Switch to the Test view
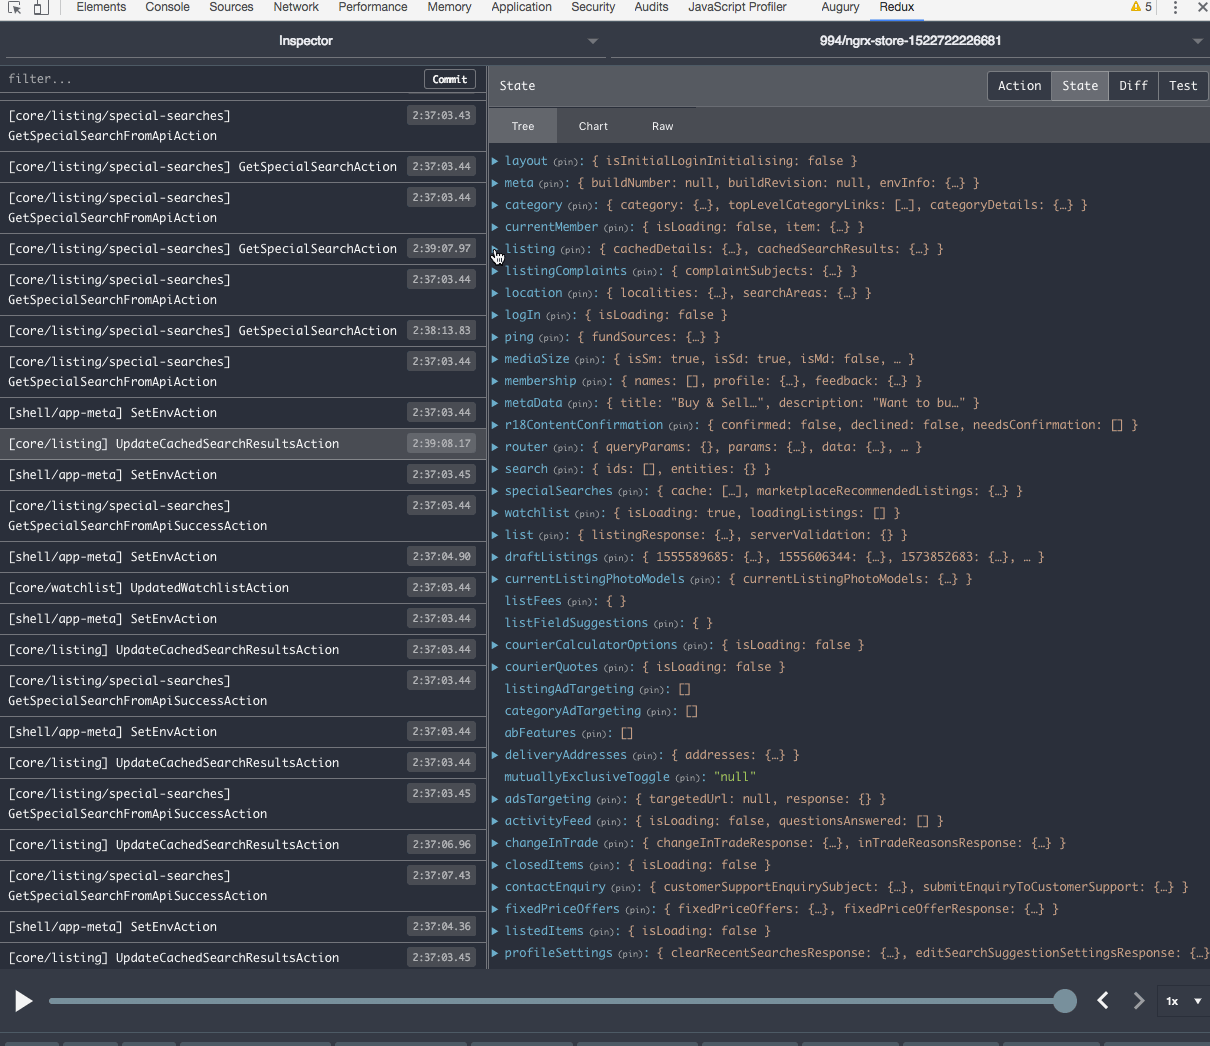 pos(1183,86)
